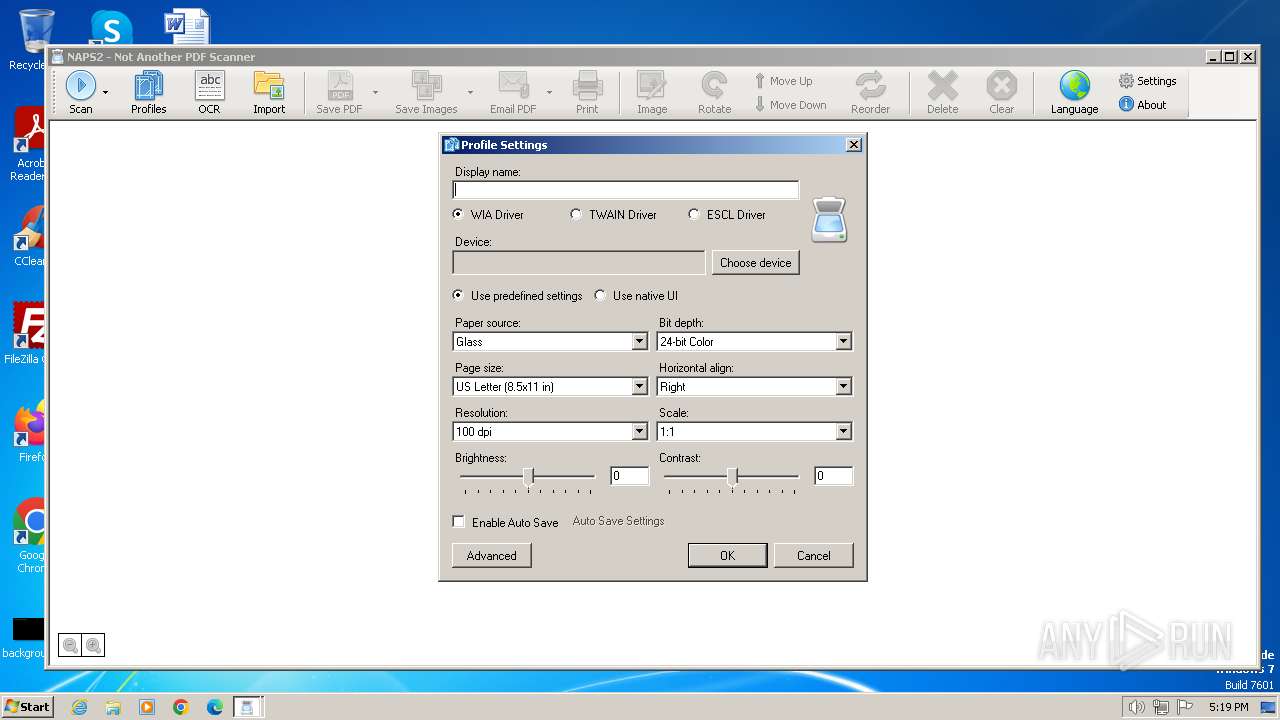Image resolution: width=1280 pixels, height=720 pixels.
Task: Click Move Down in the toolbar
Action: click(790, 105)
